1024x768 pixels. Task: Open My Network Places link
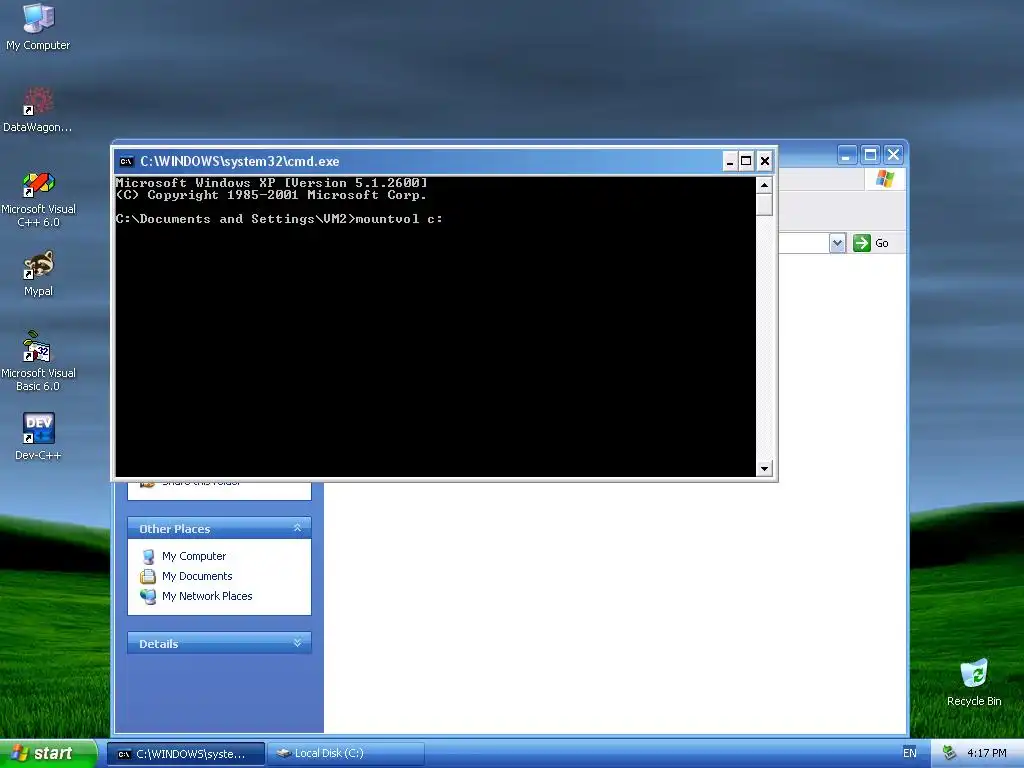(x=207, y=596)
